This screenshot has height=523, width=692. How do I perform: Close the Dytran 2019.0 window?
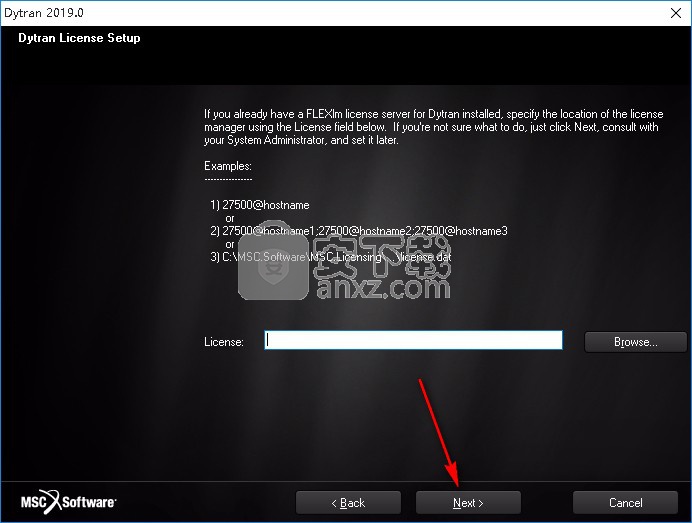coord(676,13)
